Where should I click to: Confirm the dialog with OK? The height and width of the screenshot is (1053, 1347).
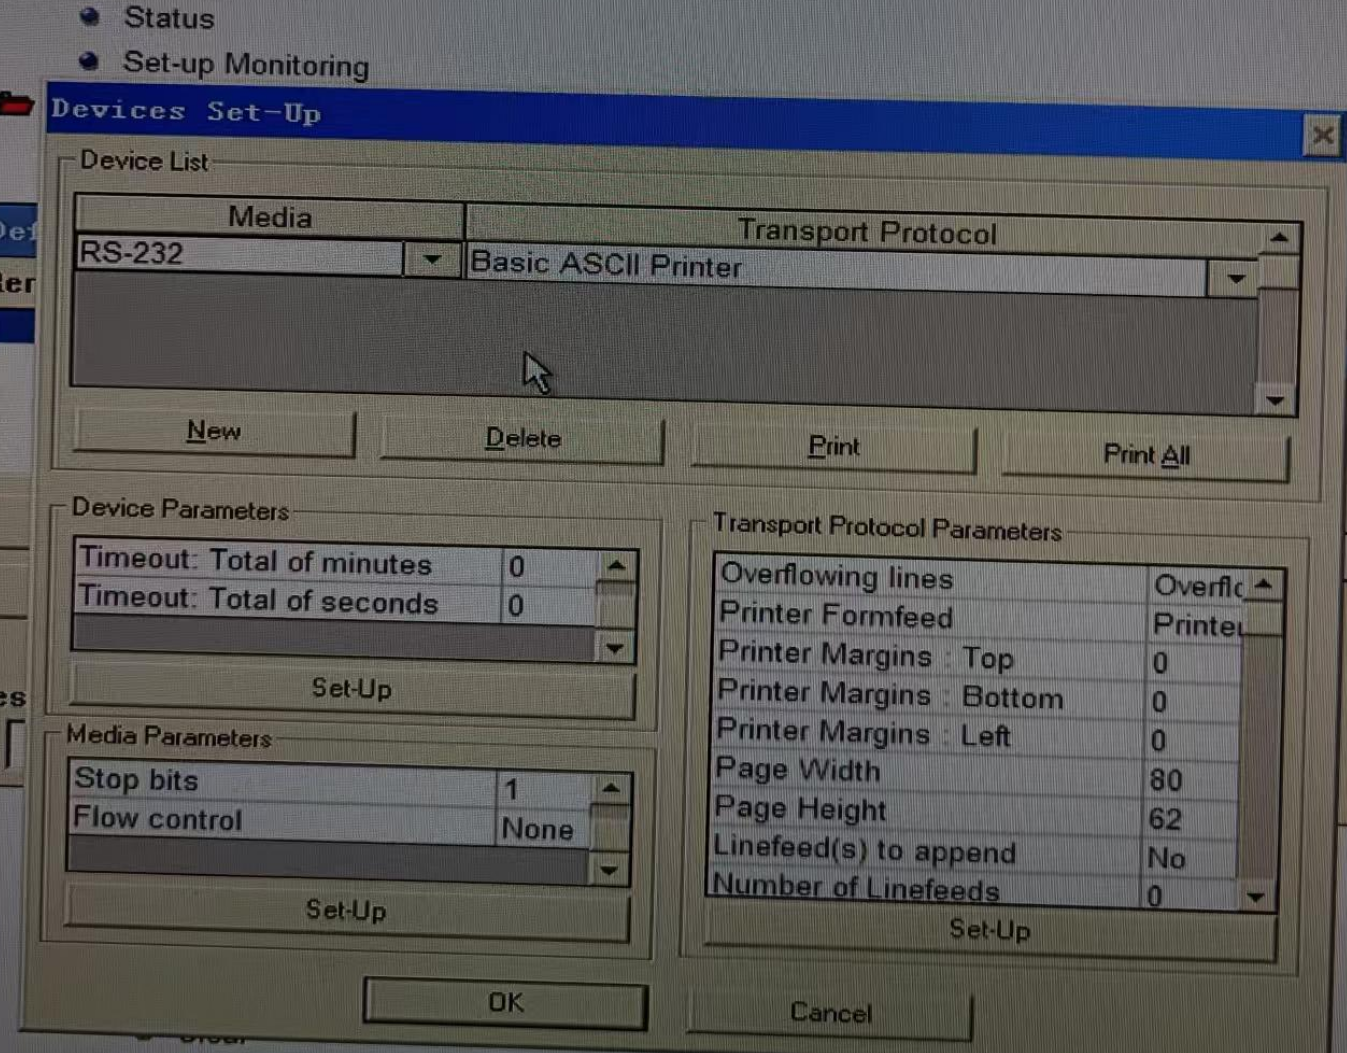[505, 1003]
